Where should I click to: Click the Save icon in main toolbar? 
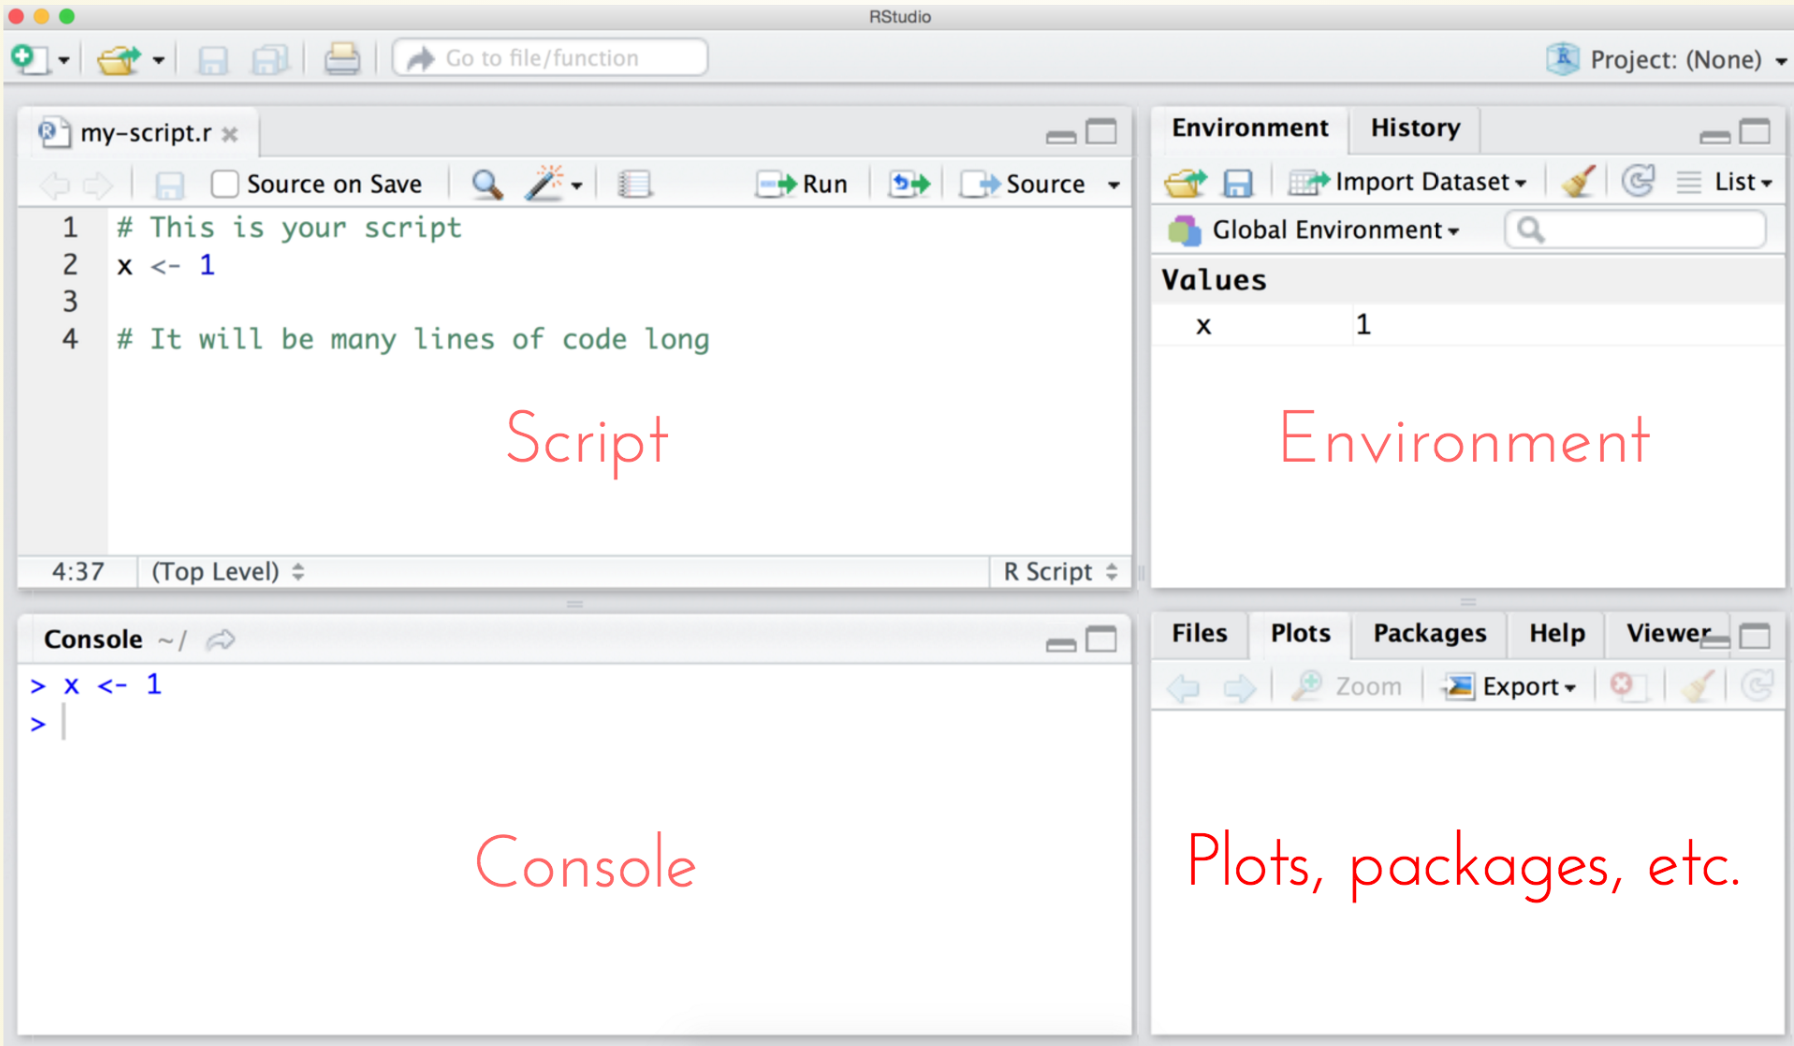coord(212,60)
